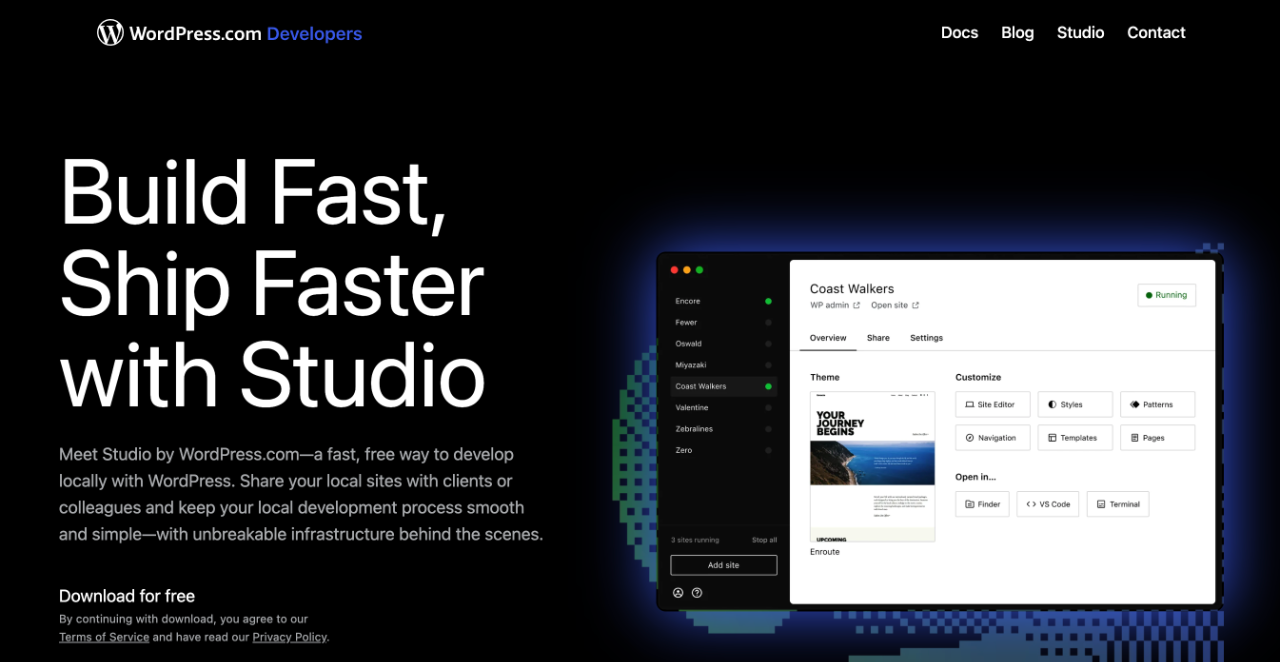Click the user account icon in Studio sidebar

[678, 593]
